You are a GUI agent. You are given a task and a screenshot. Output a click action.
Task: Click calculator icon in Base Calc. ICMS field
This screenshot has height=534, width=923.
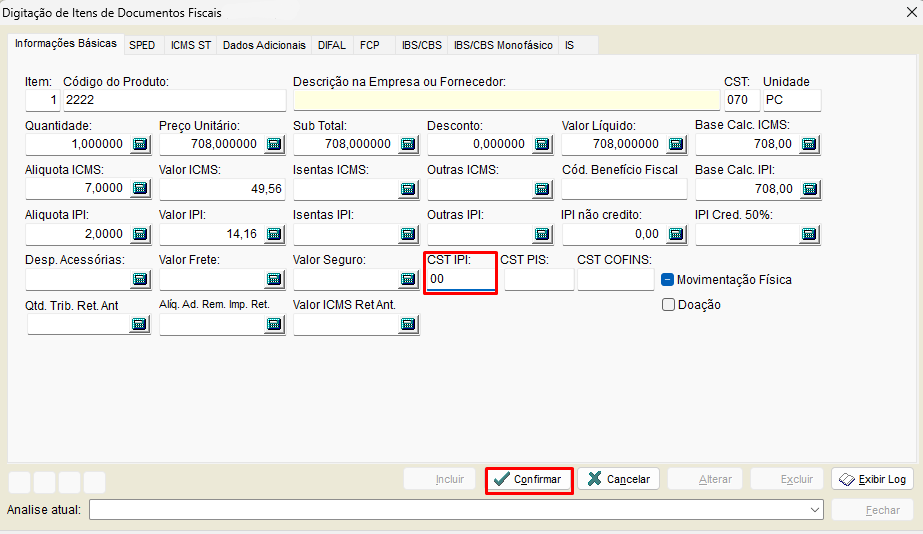pyautogui.click(x=810, y=144)
